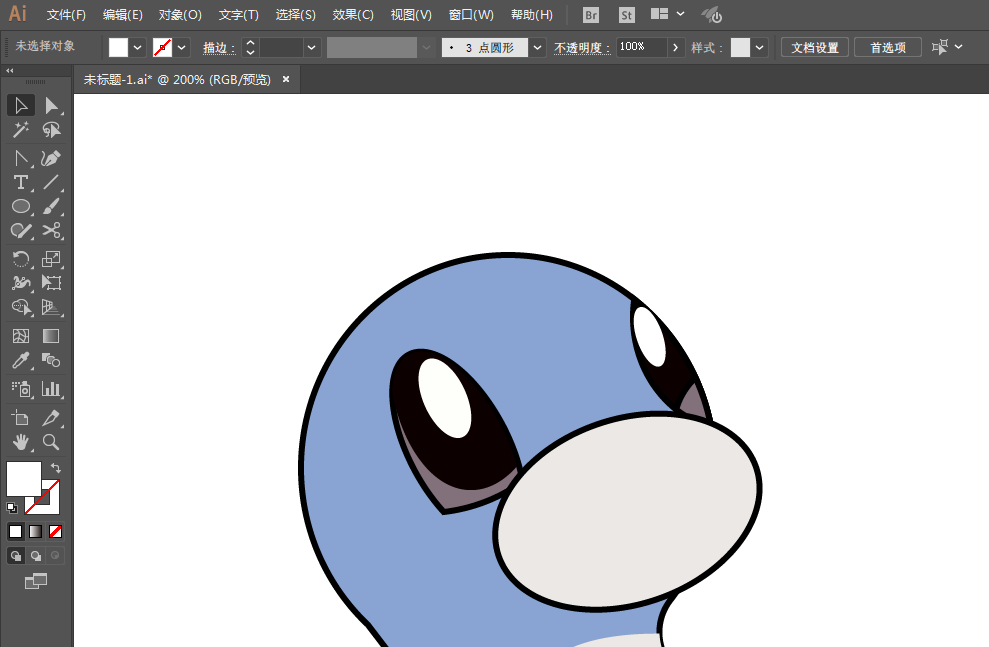
Task: Enable Draw Inside mode
Action: pyautogui.click(x=56, y=556)
